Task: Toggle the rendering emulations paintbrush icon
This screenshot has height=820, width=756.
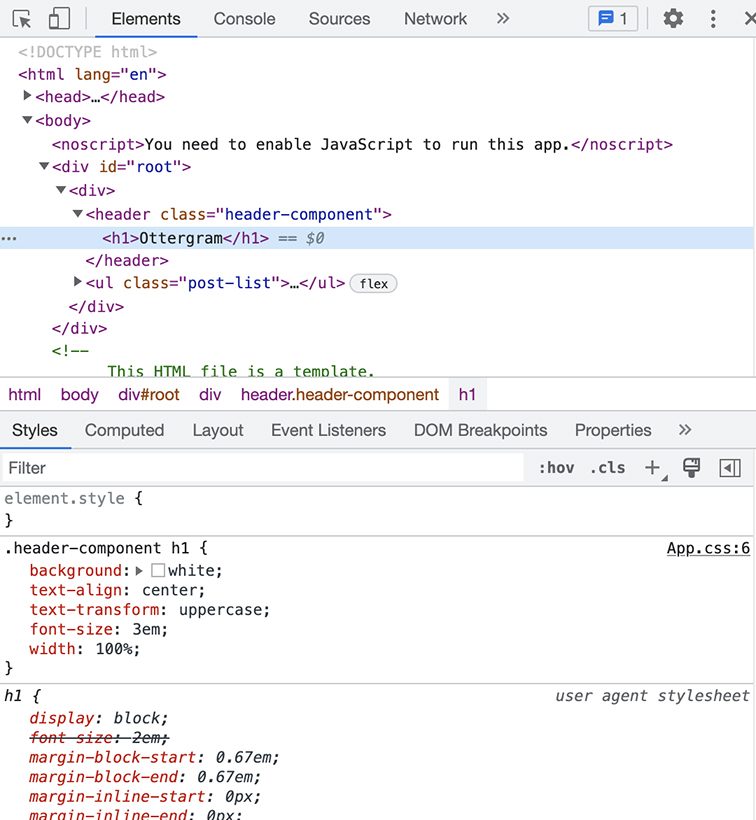Action: point(691,468)
